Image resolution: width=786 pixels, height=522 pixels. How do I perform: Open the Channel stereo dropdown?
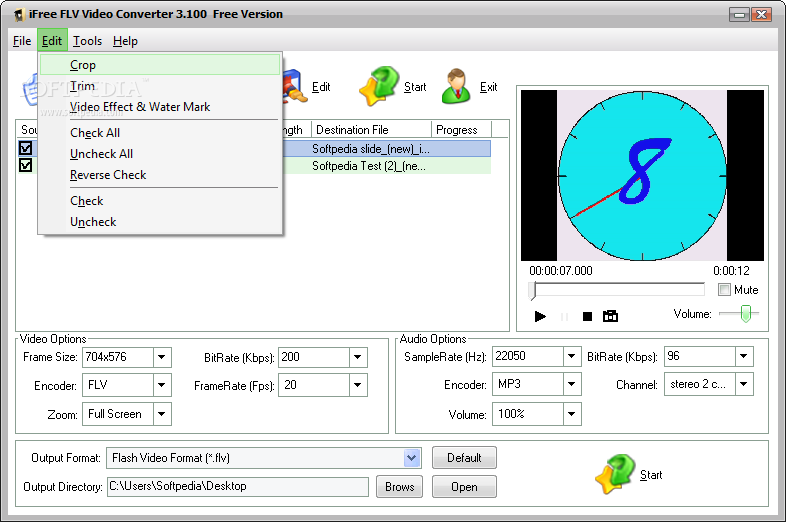click(x=743, y=384)
